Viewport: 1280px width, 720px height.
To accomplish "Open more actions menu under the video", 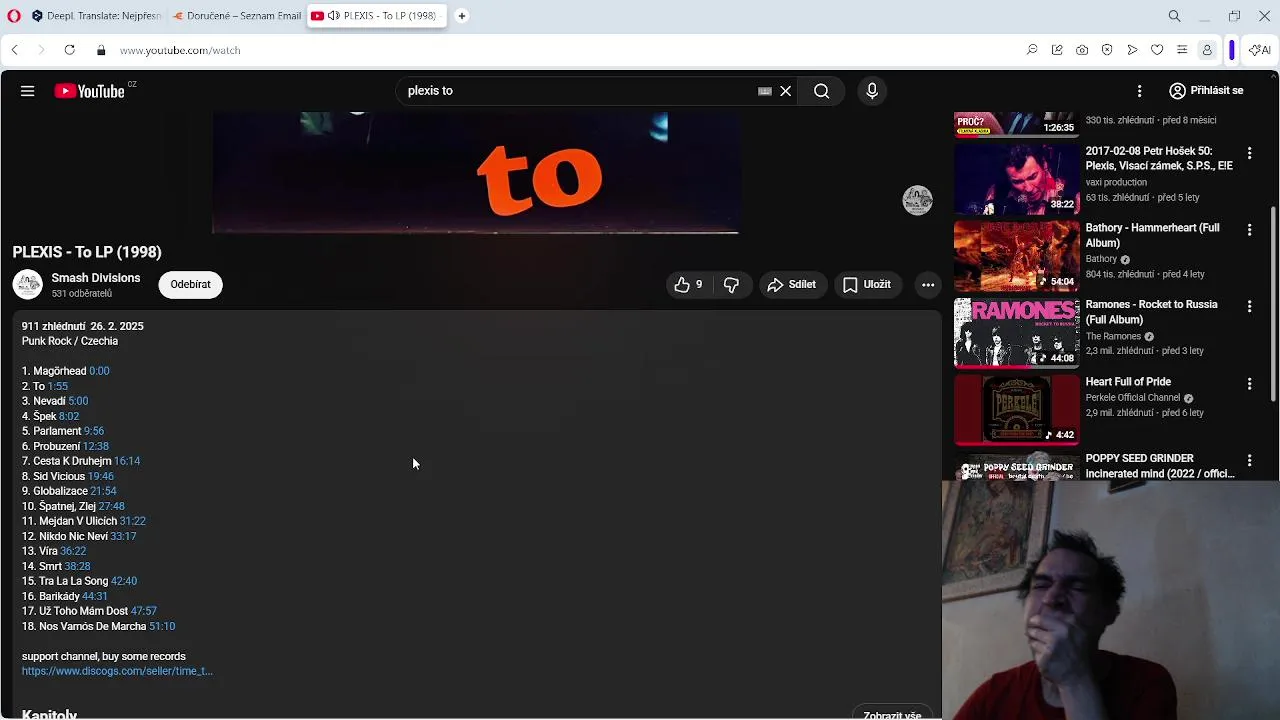I will coord(928,285).
